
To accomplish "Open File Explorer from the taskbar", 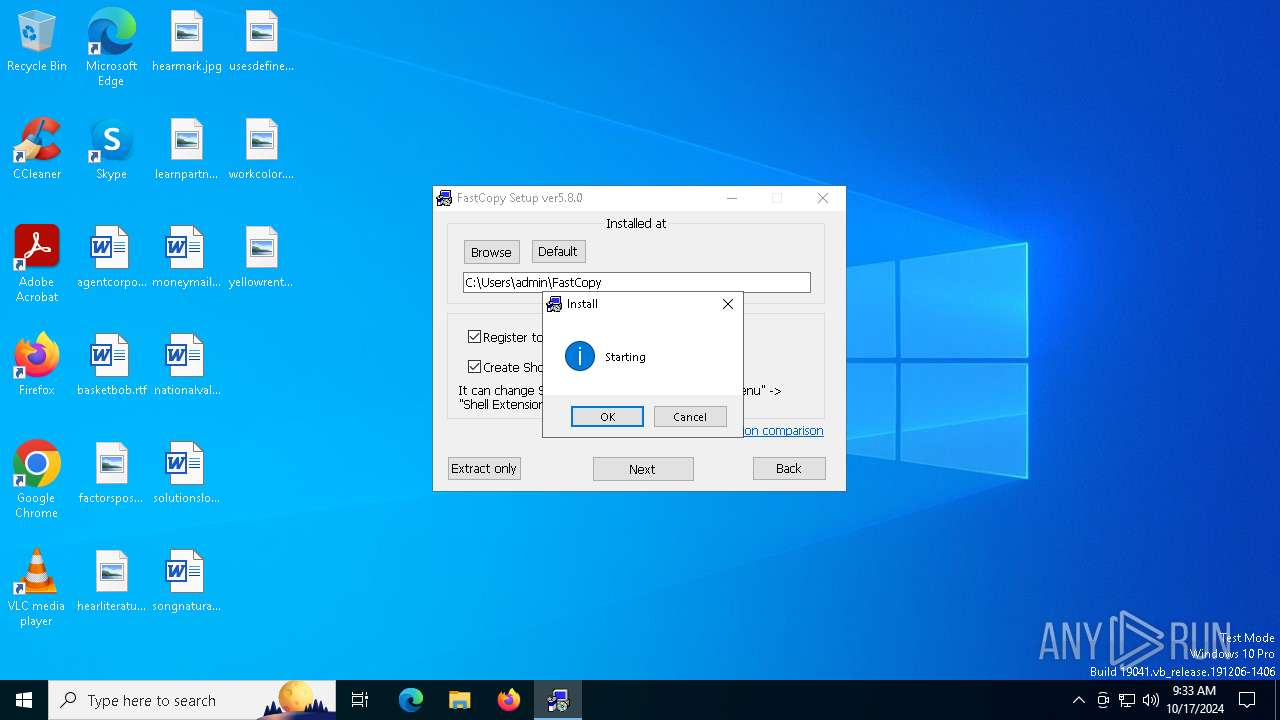I will 459,700.
